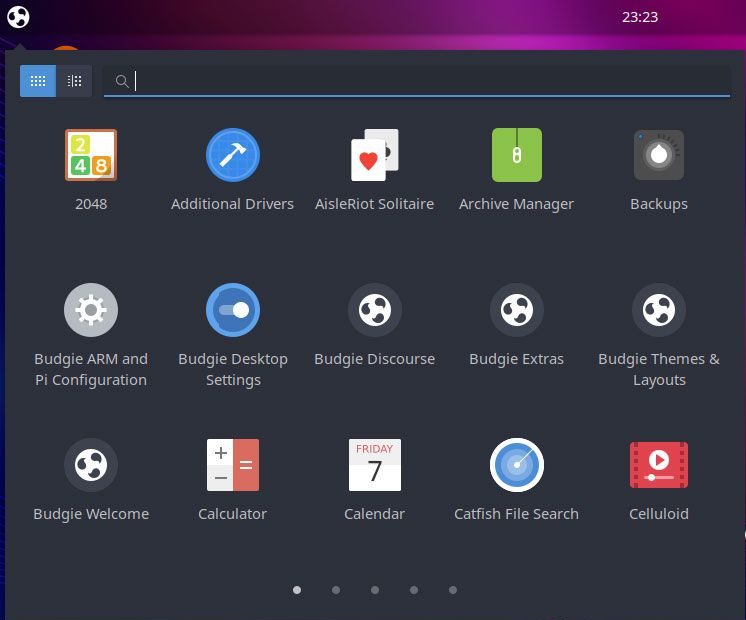Screen dimensions: 746x620
Task: Go to fourth page indicator dot
Action: click(x=414, y=590)
